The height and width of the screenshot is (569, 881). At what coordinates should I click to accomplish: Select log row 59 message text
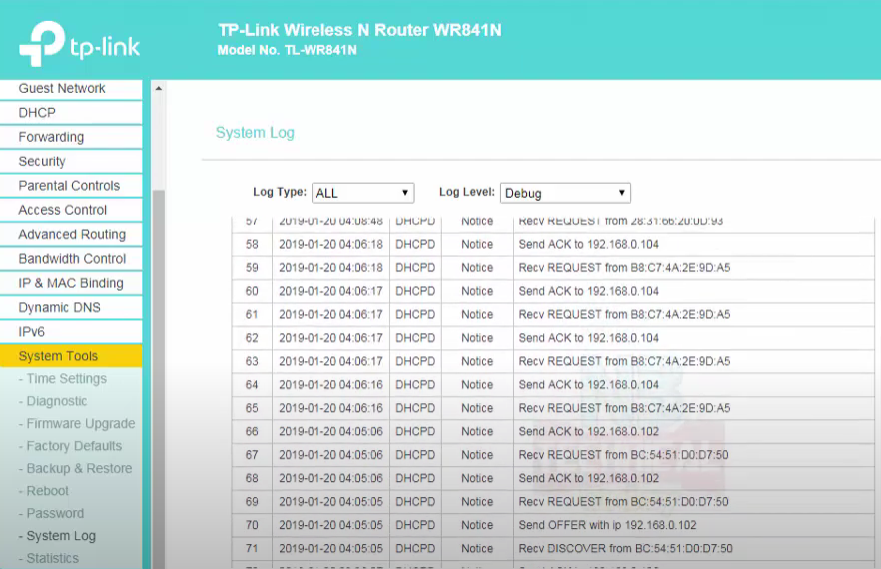(624, 268)
